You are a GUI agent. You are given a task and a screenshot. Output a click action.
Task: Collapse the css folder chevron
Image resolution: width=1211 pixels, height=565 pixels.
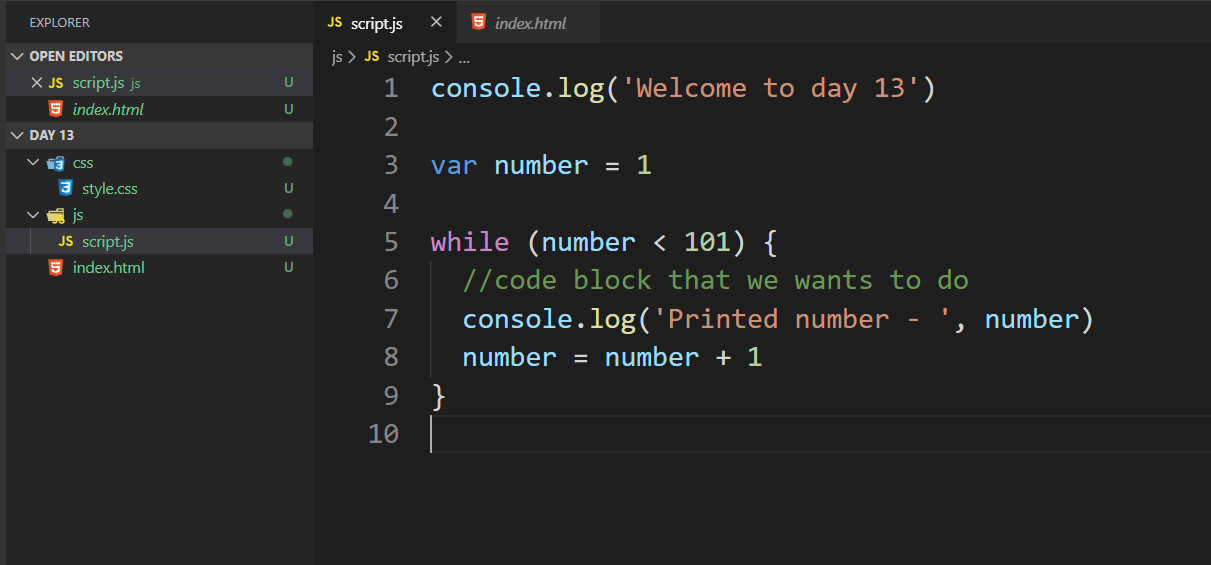coord(35,162)
